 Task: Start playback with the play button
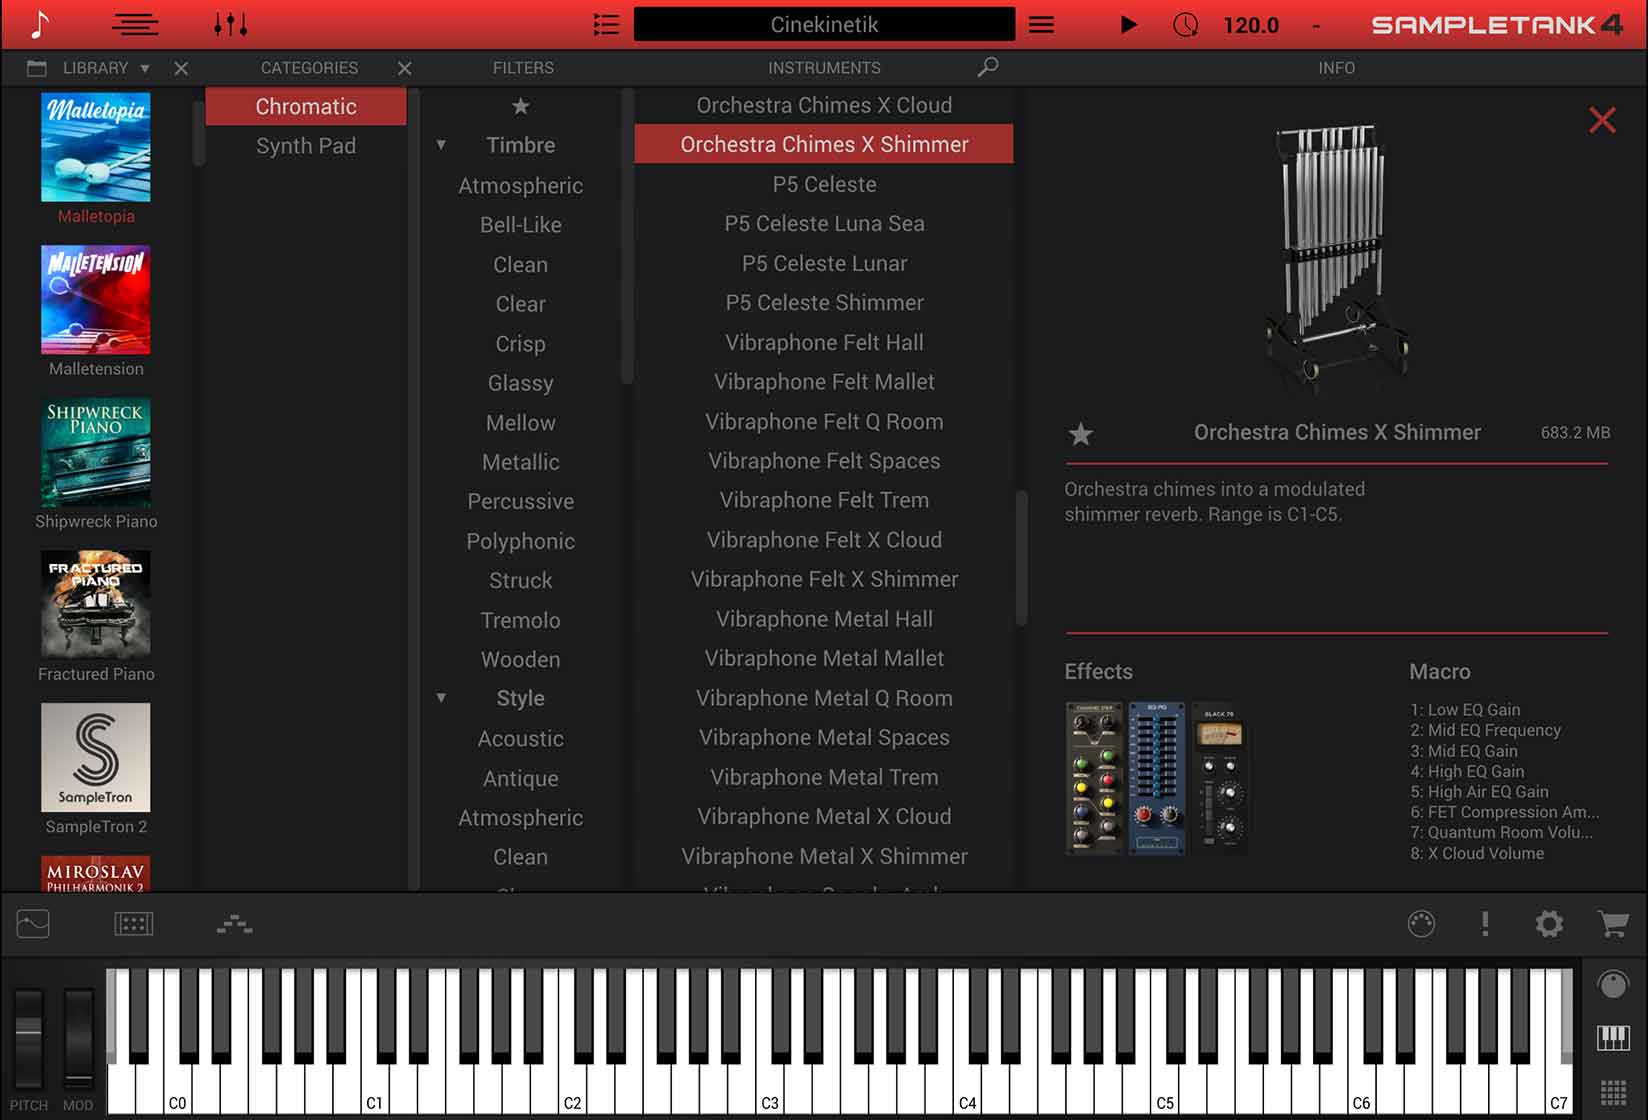(x=1128, y=24)
